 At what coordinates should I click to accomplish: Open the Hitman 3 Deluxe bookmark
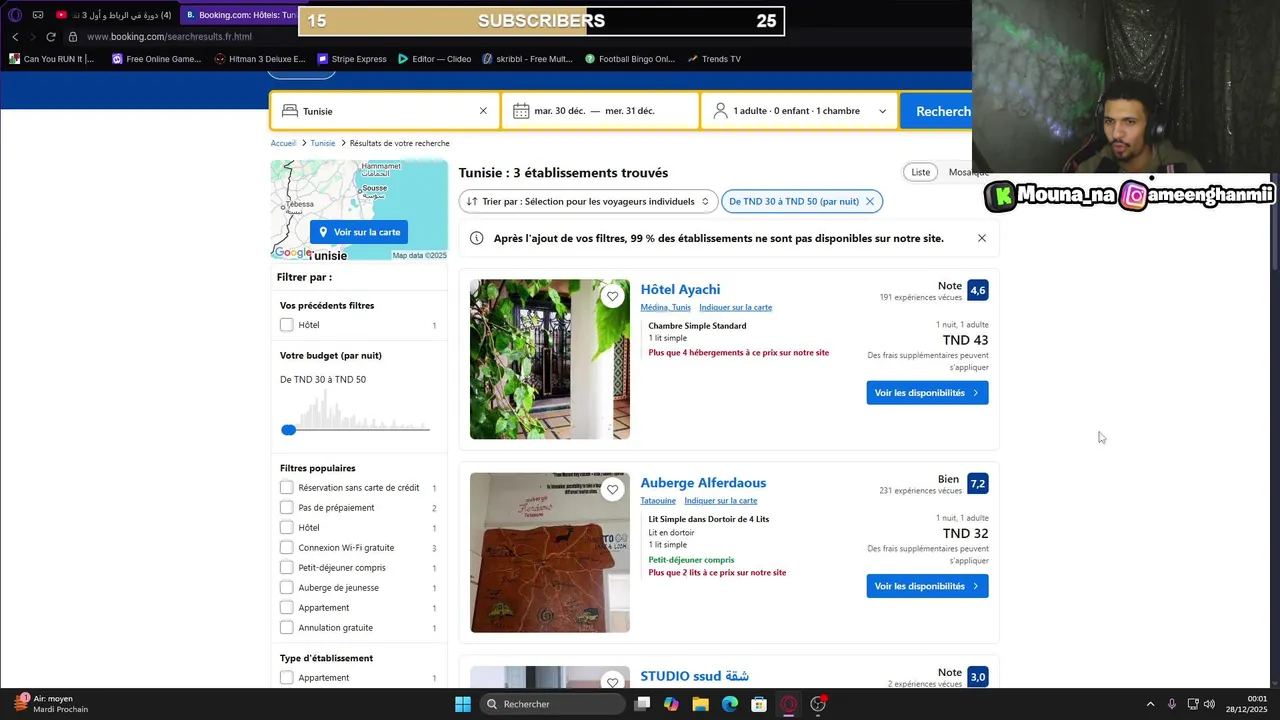tap(260, 59)
